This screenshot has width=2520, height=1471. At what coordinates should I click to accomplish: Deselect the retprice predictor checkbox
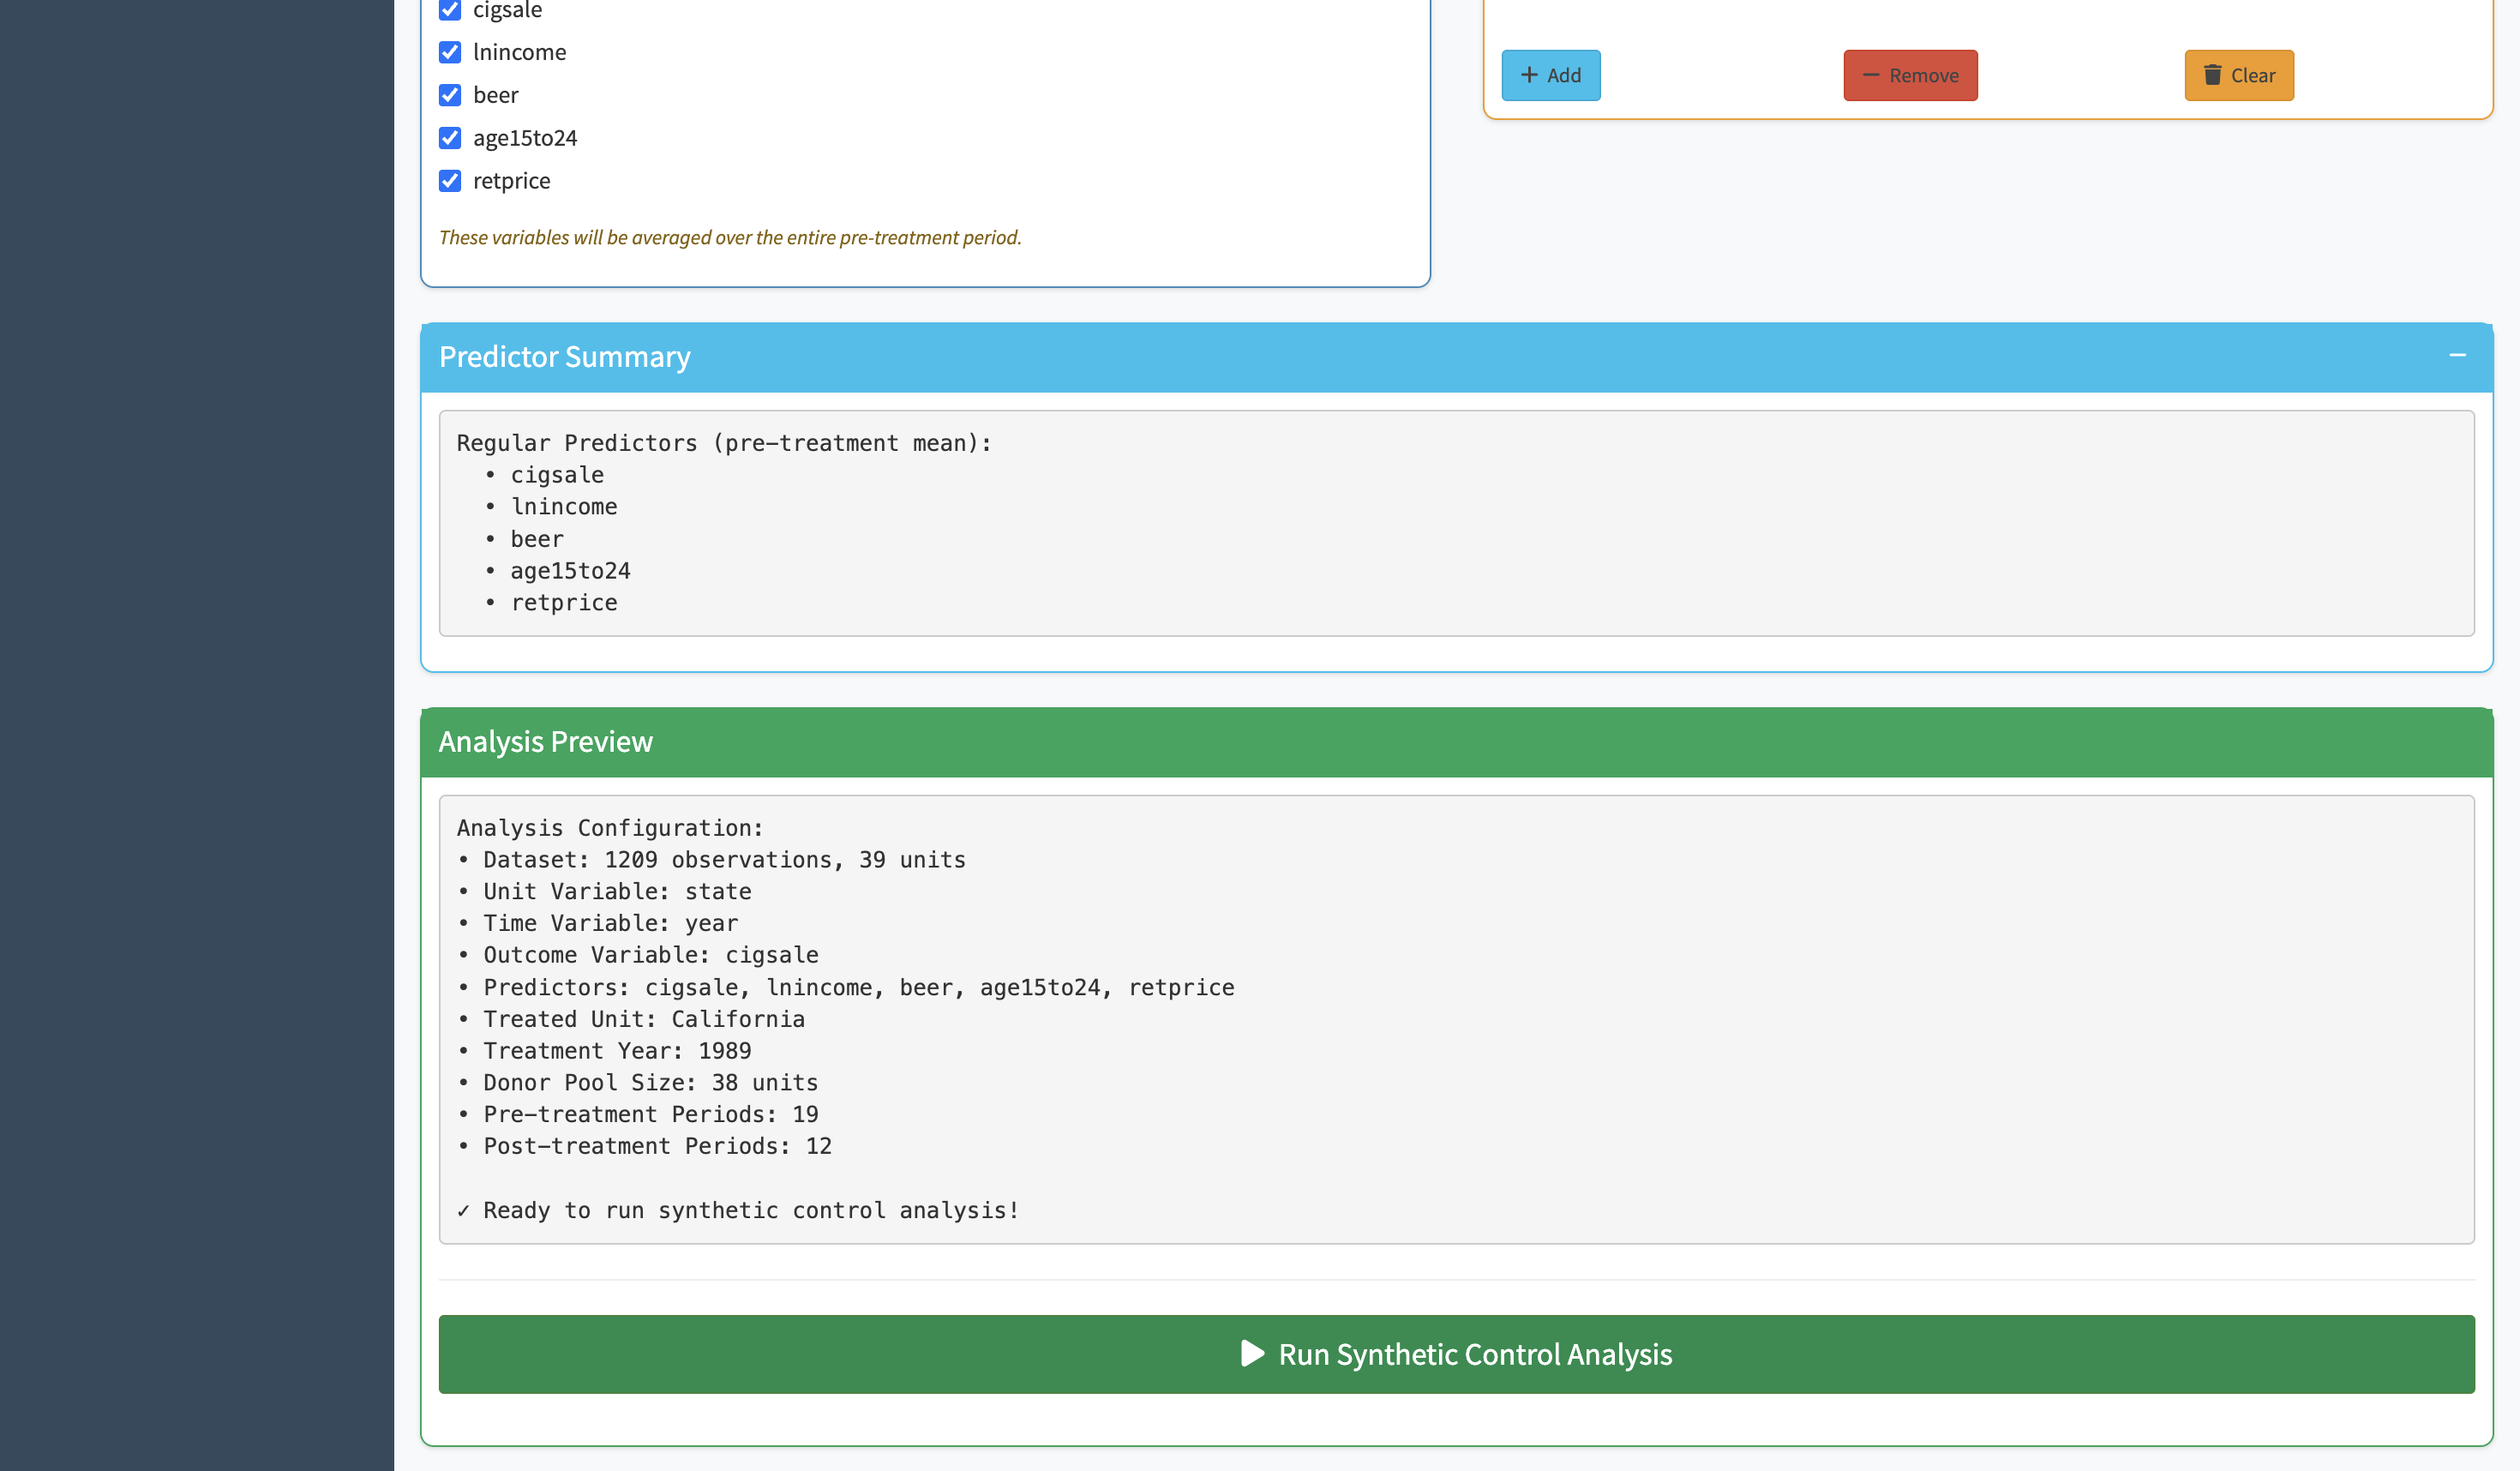coord(450,181)
